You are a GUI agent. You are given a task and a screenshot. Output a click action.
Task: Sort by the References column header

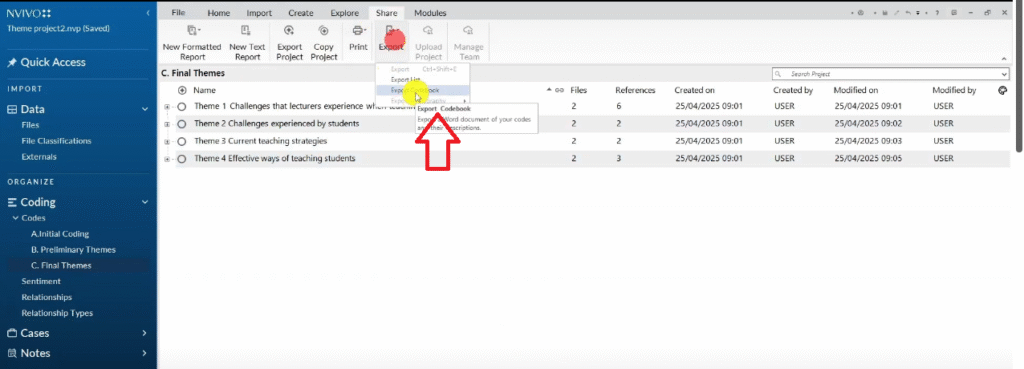[x=635, y=91]
